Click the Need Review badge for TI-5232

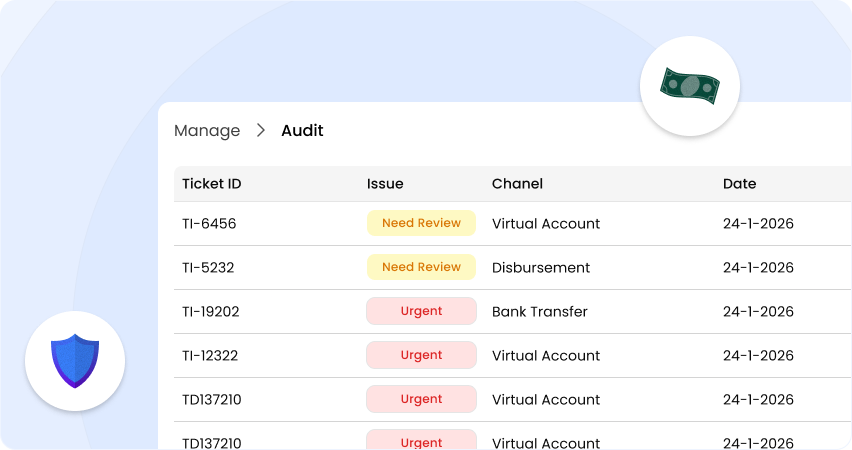click(x=421, y=267)
